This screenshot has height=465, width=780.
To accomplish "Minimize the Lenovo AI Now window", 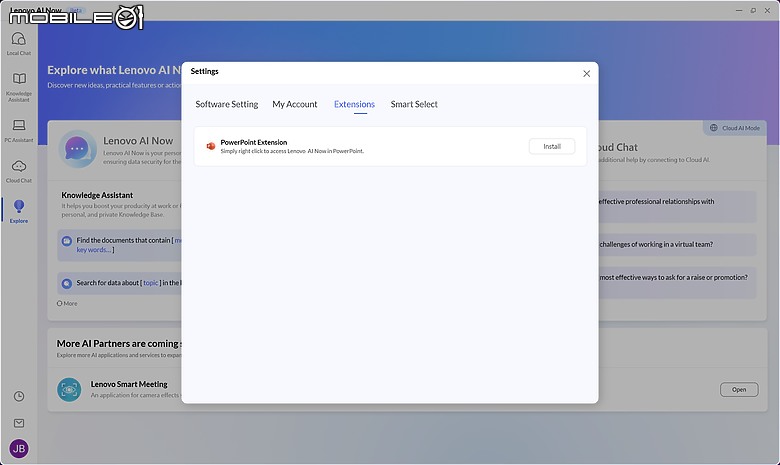I will pos(739,10).
